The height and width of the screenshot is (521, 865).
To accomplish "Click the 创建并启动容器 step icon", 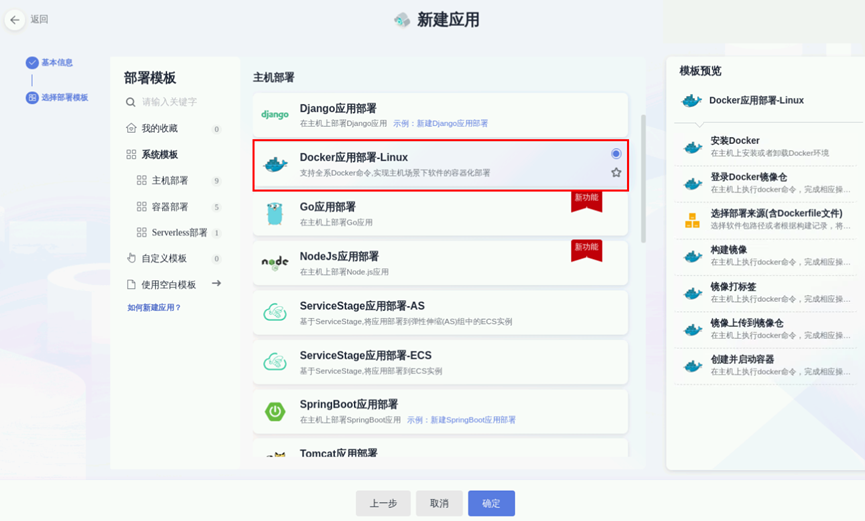I will [692, 366].
